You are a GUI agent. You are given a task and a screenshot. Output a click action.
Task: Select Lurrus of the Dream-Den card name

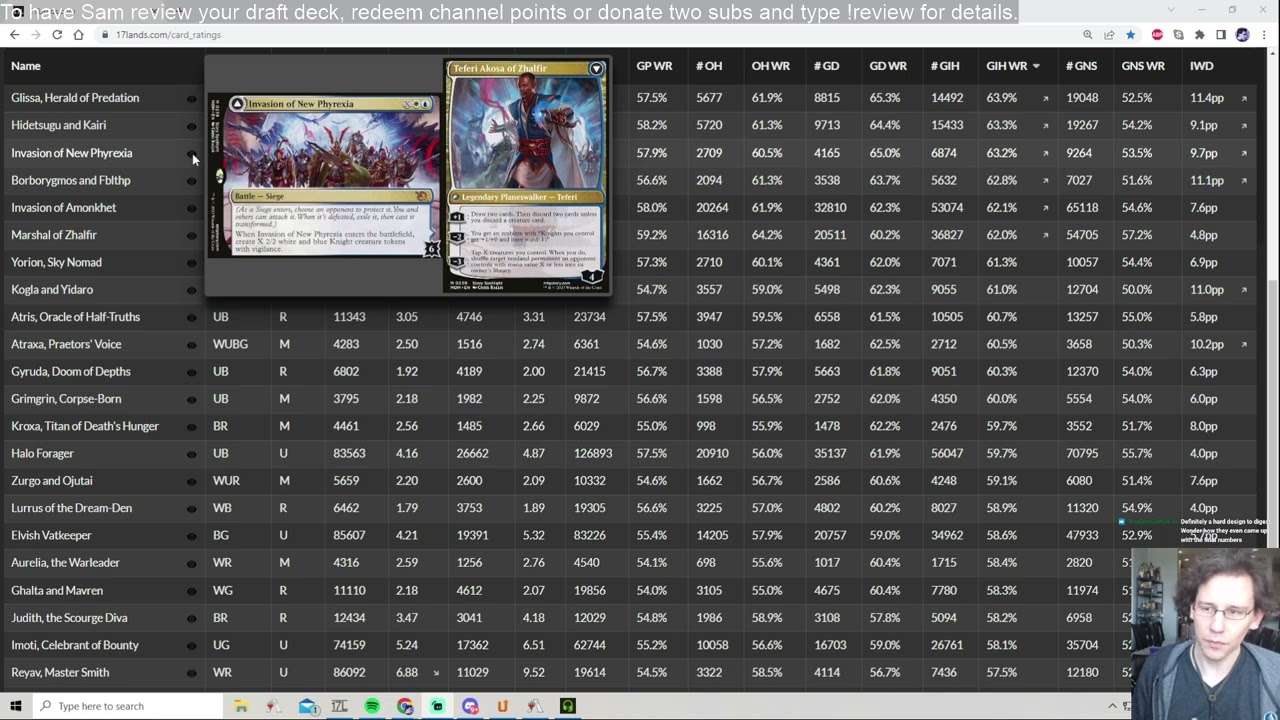coord(71,508)
